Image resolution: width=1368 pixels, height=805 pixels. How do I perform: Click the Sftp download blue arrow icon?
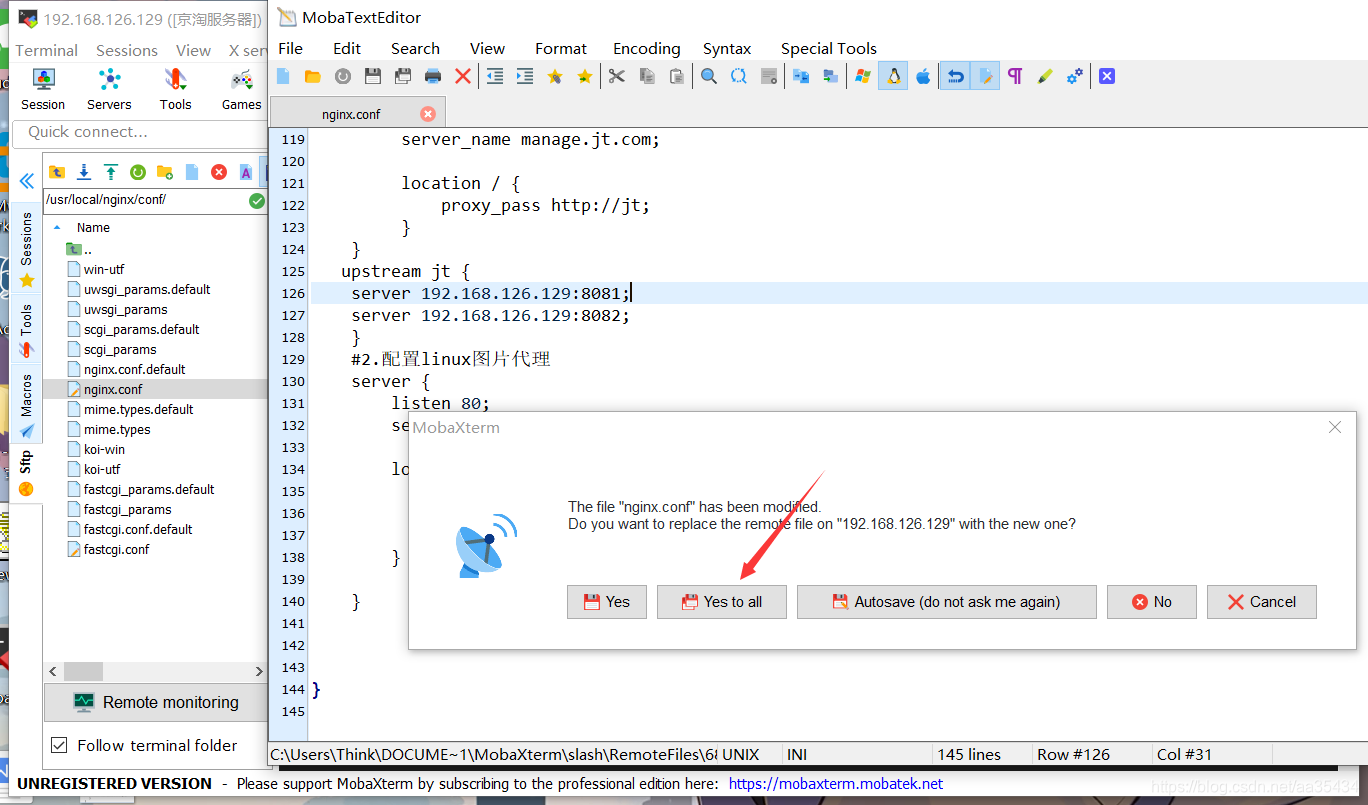pos(84,172)
